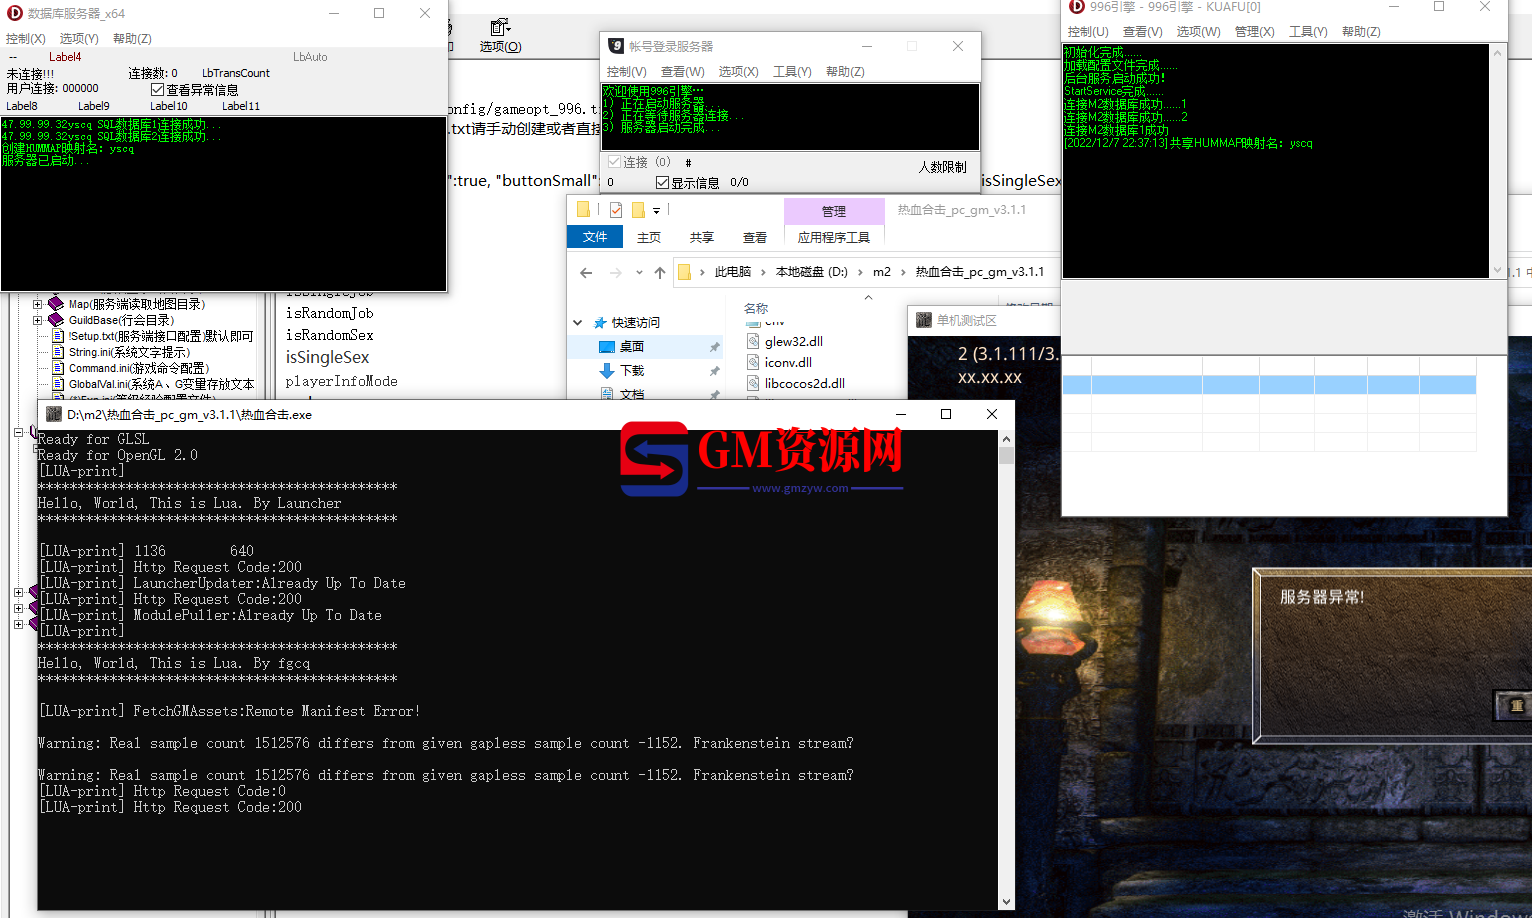Viewport: 1532px width, 918px height.
Task: Open 查看(W) menu in 帐号登录服务器
Action: pos(683,72)
